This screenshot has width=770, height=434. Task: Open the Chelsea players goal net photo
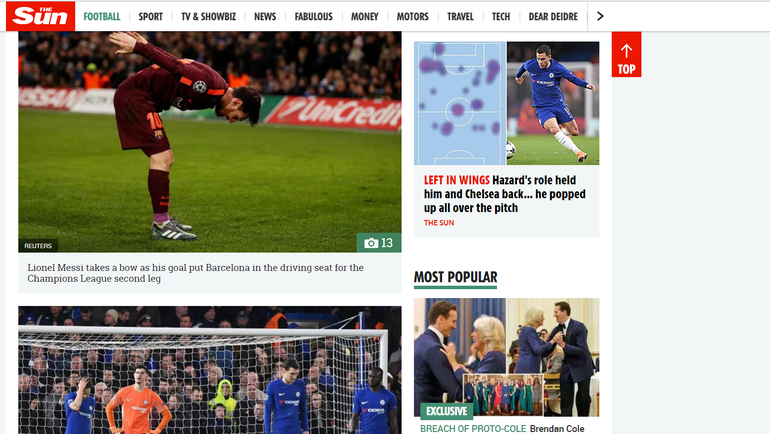[x=210, y=370]
